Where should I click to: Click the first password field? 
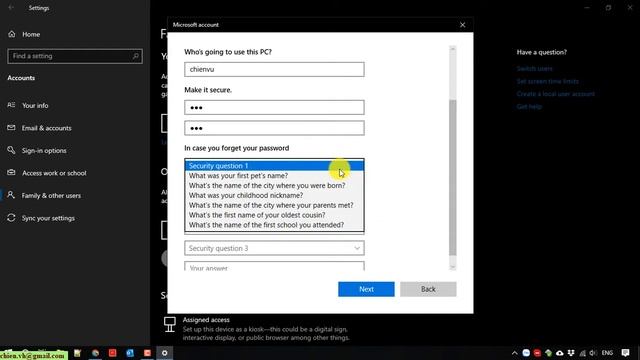(x=274, y=107)
